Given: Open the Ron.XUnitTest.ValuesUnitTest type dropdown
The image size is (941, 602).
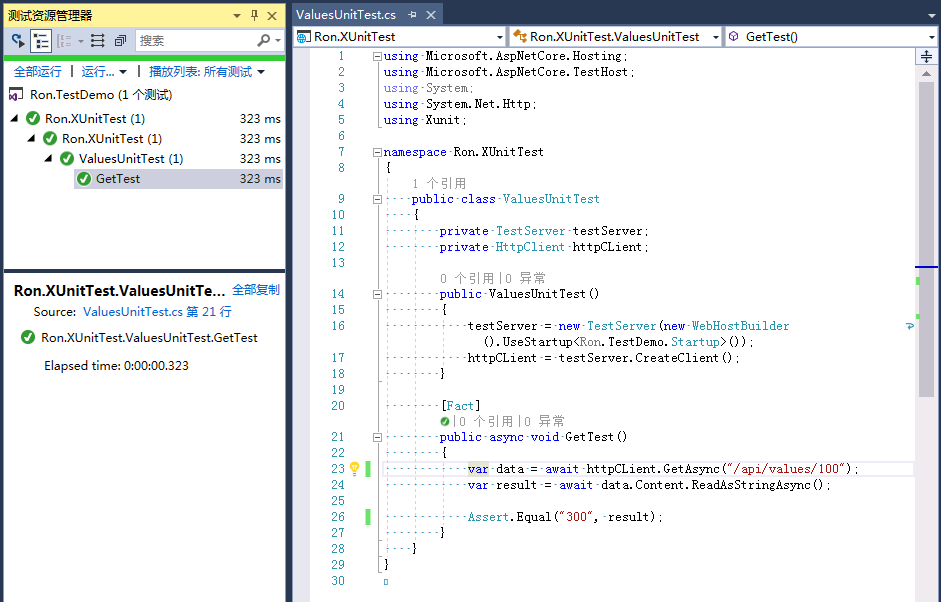Looking at the screenshot, I should pos(615,37).
